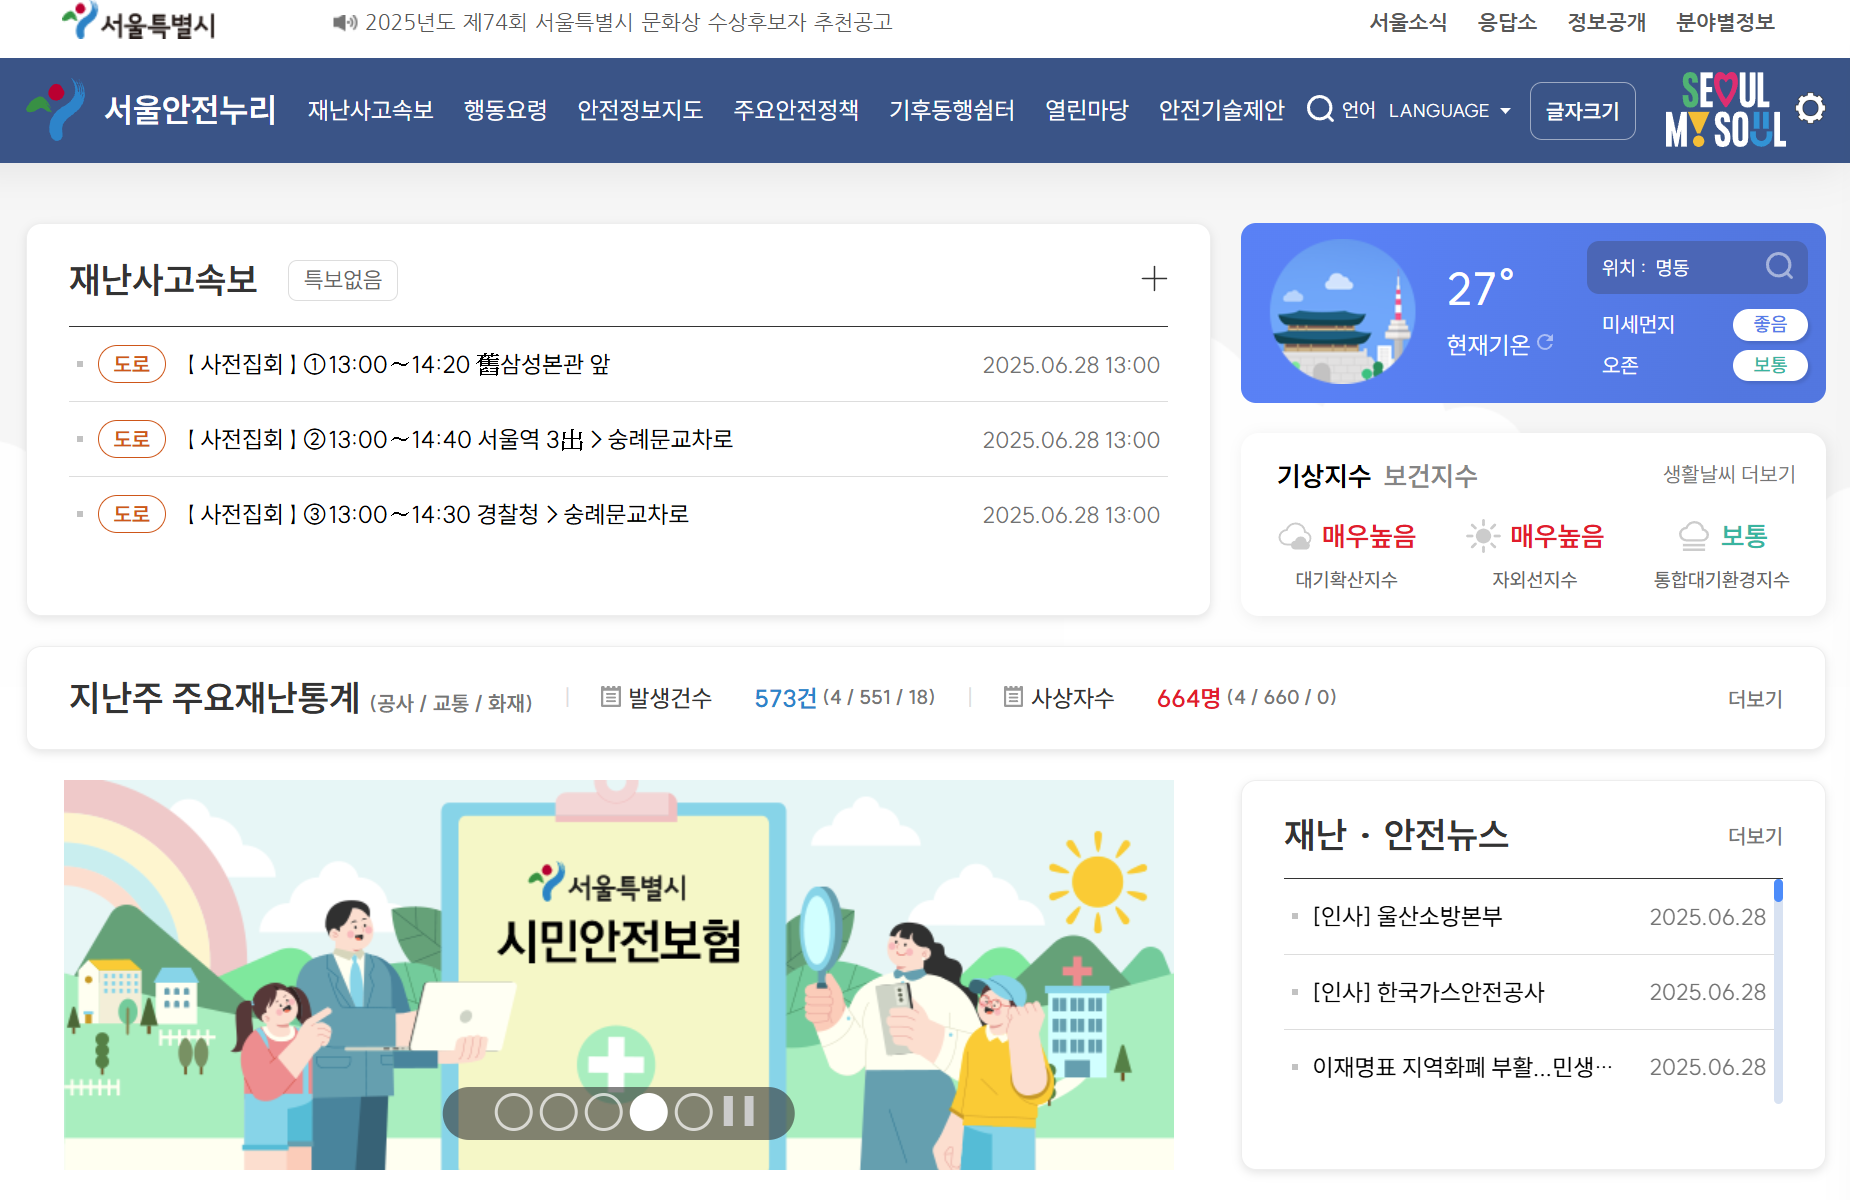Search the weather location 명동
This screenshot has width=1850, height=1200.
tap(1779, 266)
